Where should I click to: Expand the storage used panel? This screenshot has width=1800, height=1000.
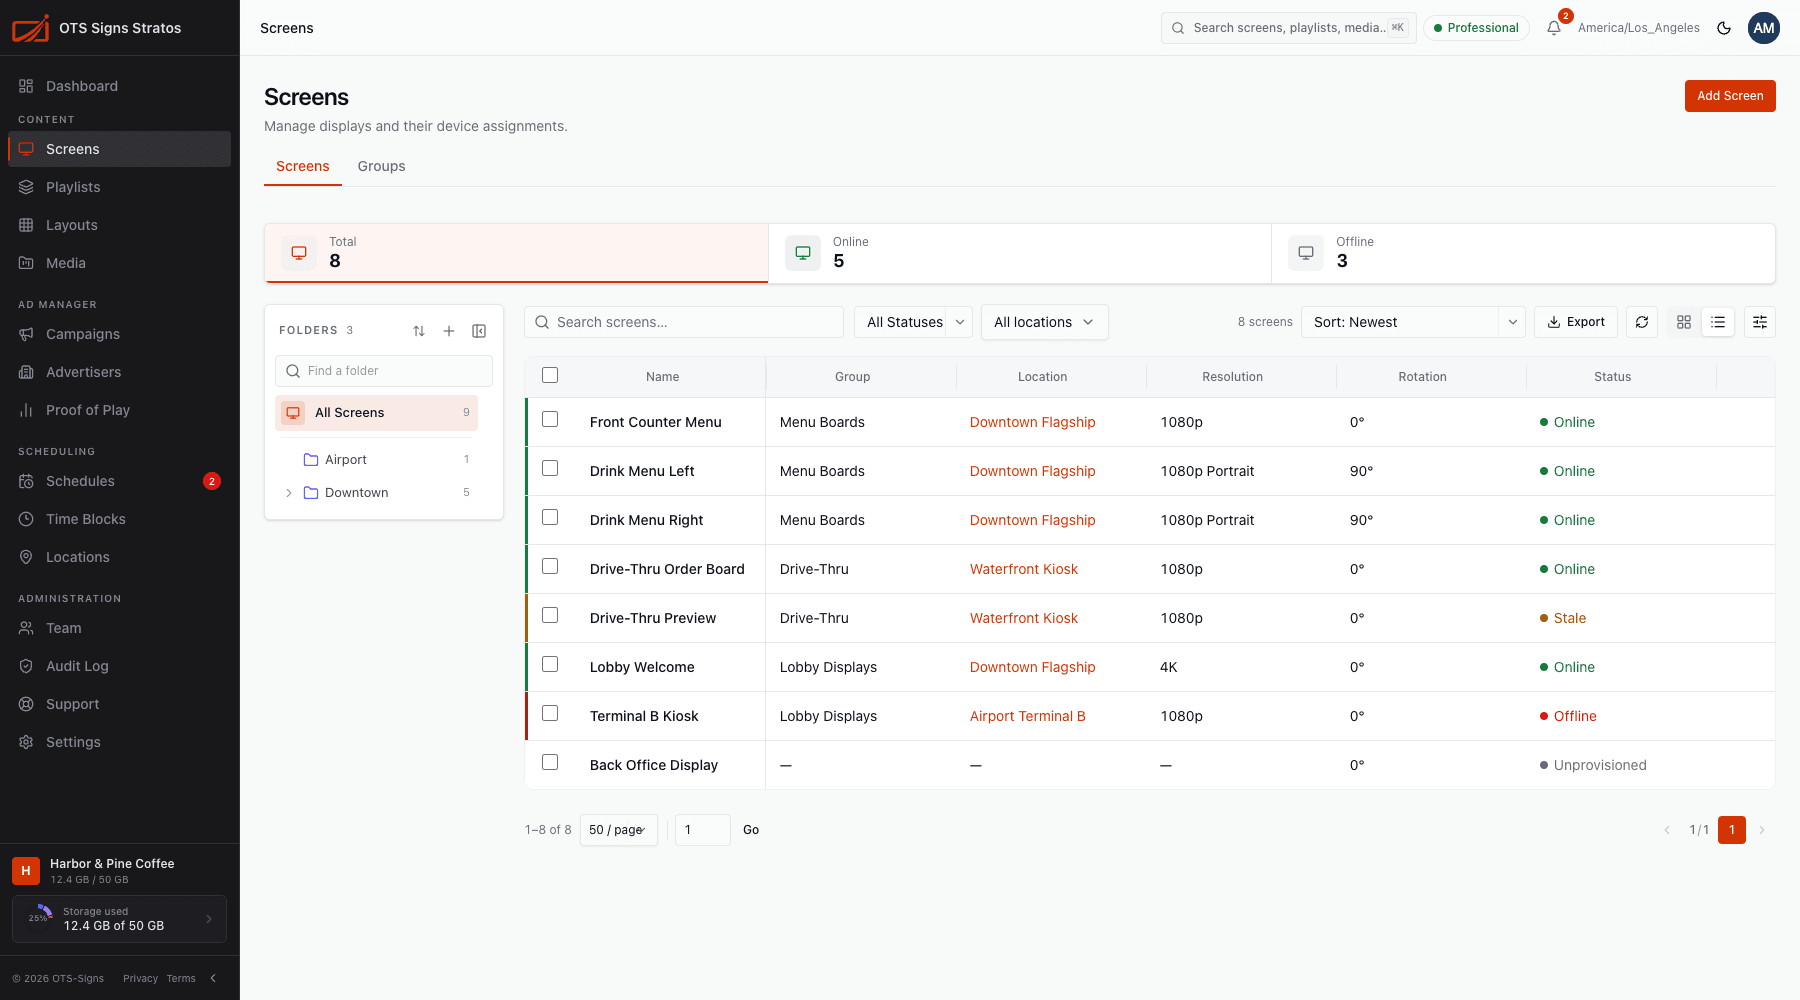click(120, 919)
